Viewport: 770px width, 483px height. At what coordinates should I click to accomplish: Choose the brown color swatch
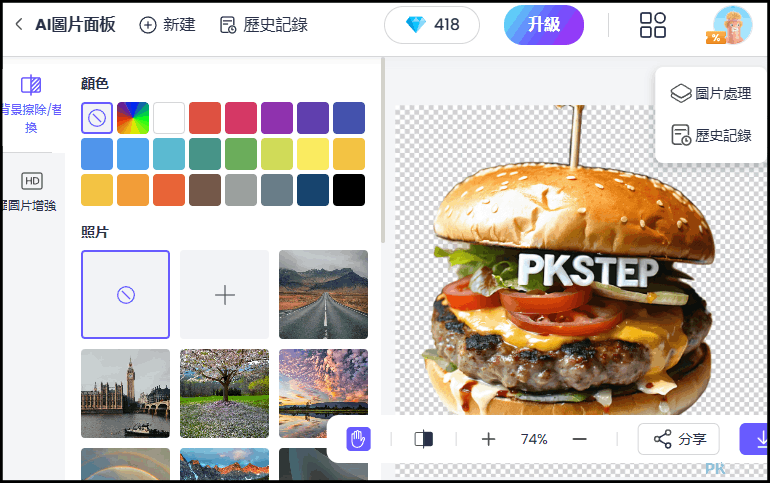point(205,189)
